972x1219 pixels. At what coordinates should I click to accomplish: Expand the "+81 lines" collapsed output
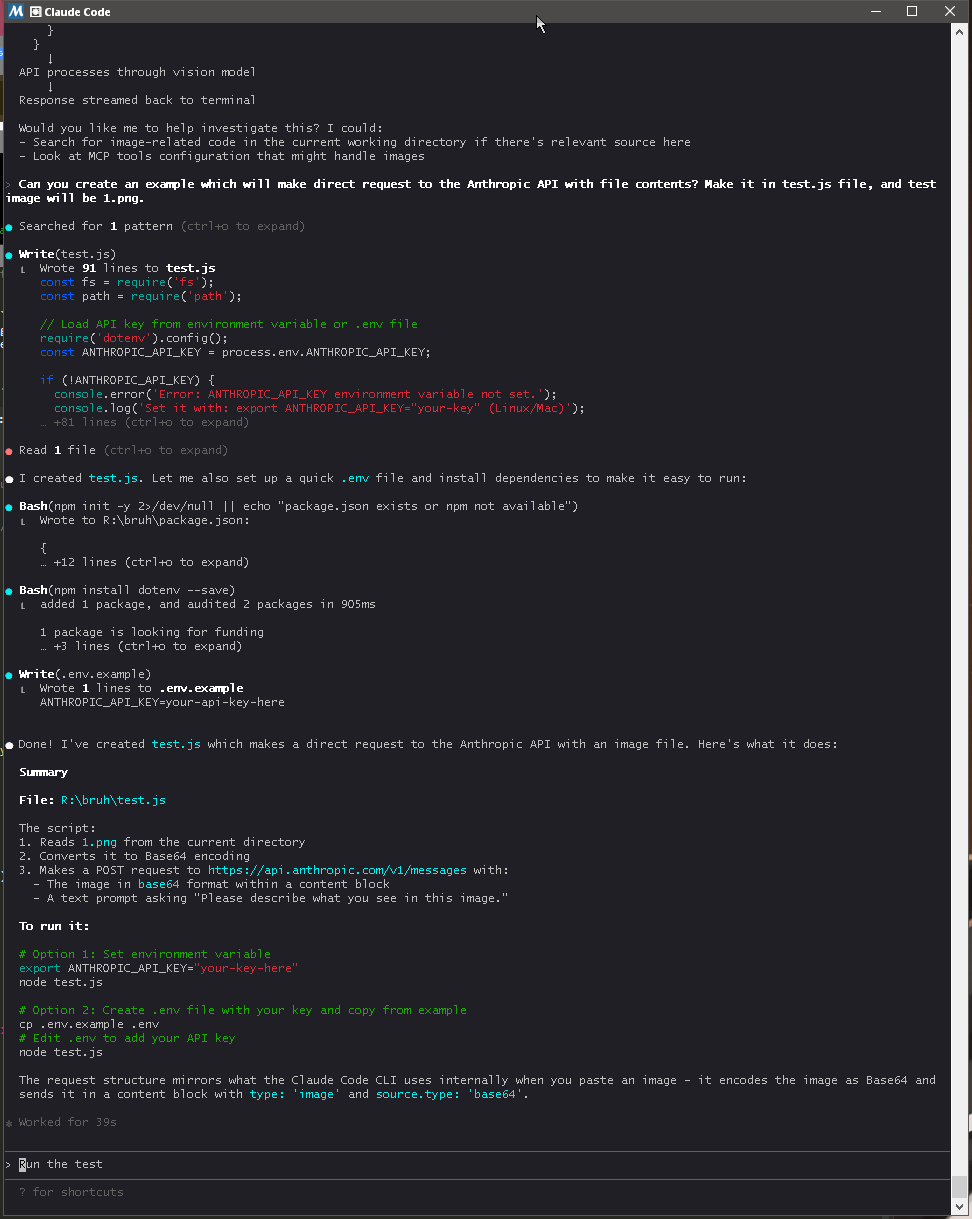(144, 422)
